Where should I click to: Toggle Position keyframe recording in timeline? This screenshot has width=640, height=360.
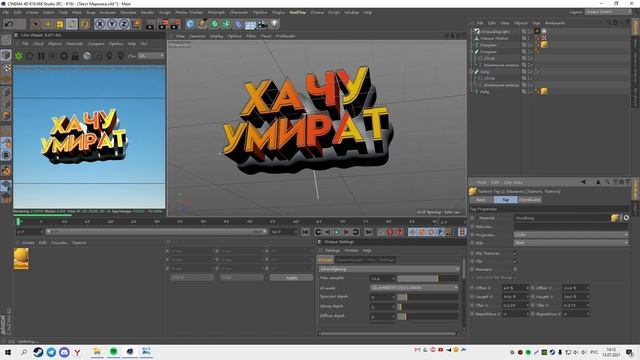pos(412,232)
